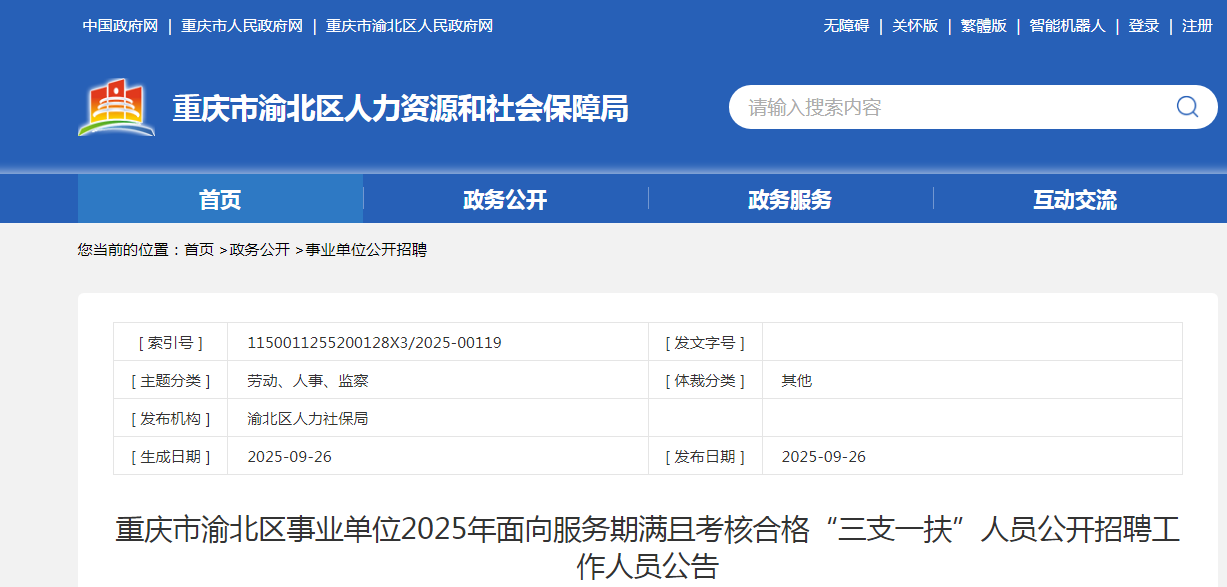Click 政务公开 in the breadcrumb path
This screenshot has width=1227, height=587.
(260, 250)
